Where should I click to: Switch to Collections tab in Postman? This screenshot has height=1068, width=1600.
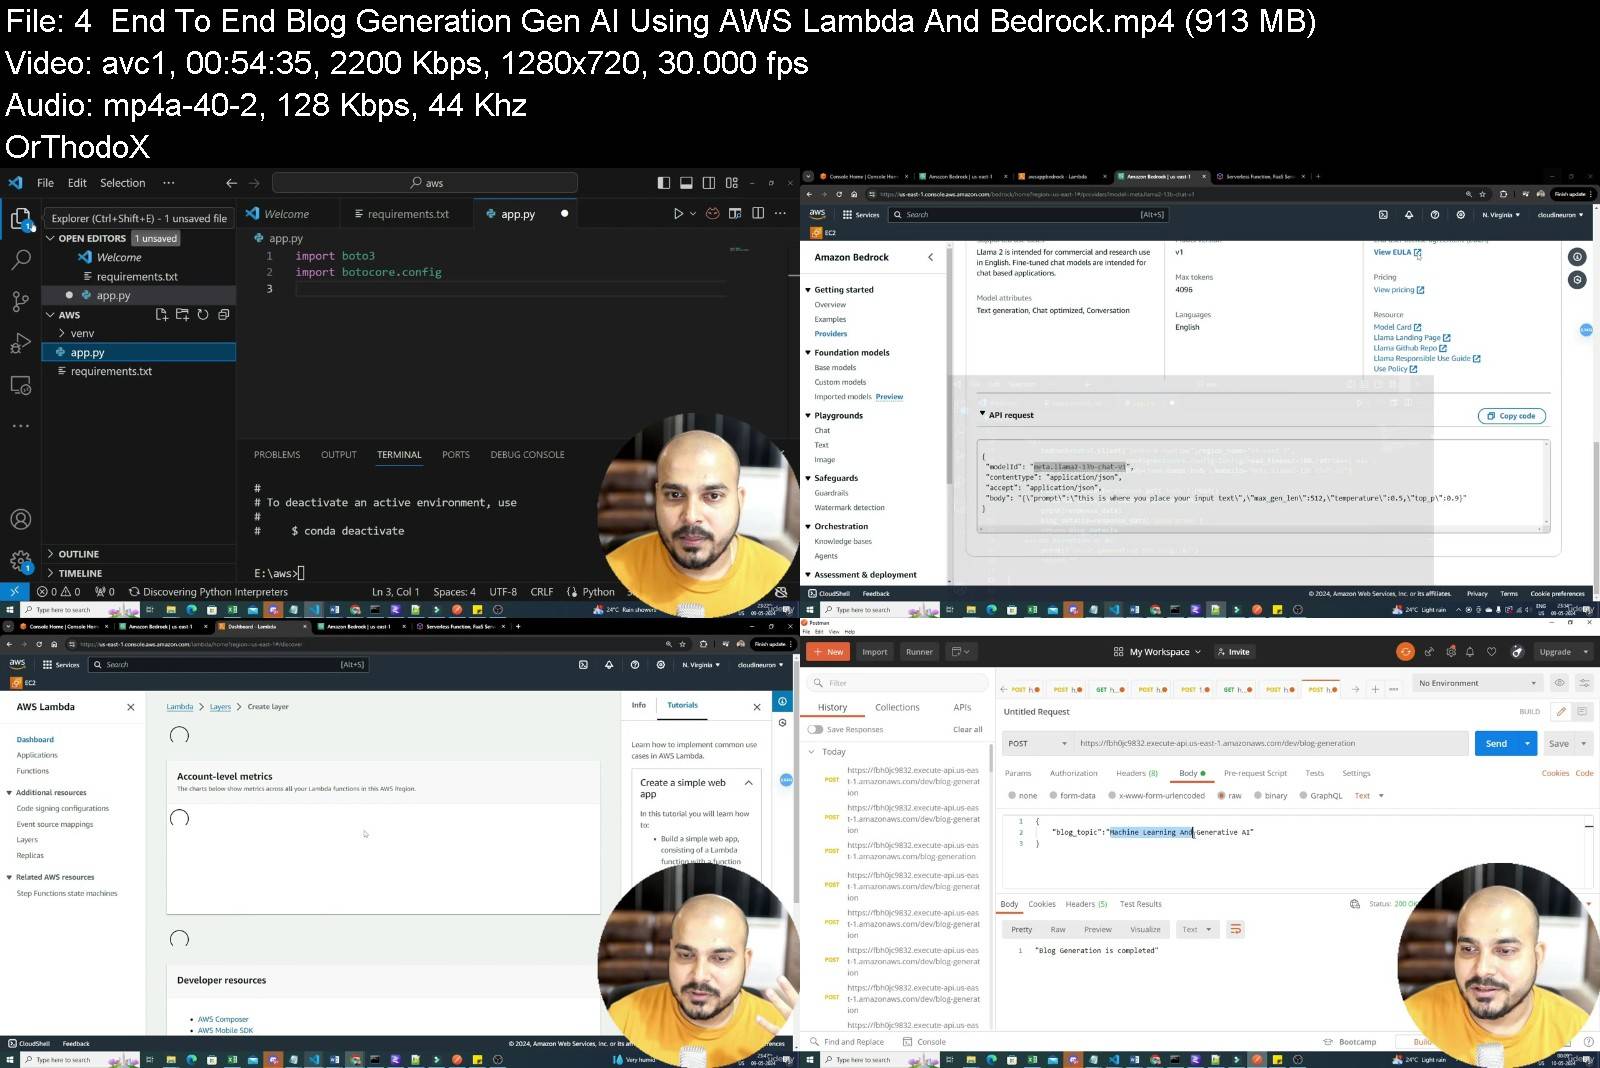click(x=897, y=708)
